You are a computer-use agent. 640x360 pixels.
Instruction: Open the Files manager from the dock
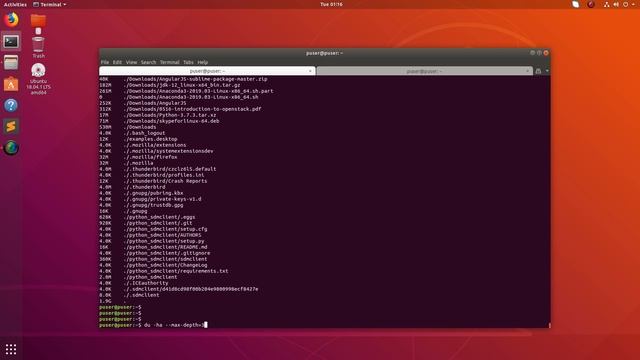coord(11,62)
